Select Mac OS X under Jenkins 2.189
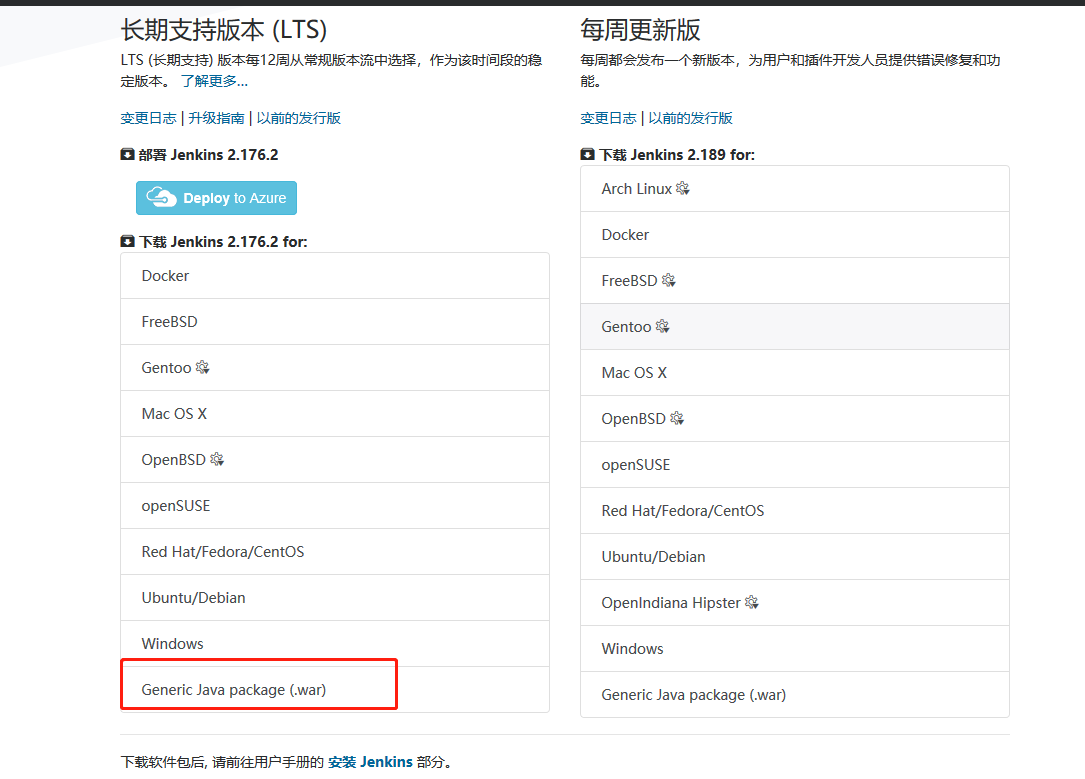1085x779 pixels. pyautogui.click(x=795, y=372)
